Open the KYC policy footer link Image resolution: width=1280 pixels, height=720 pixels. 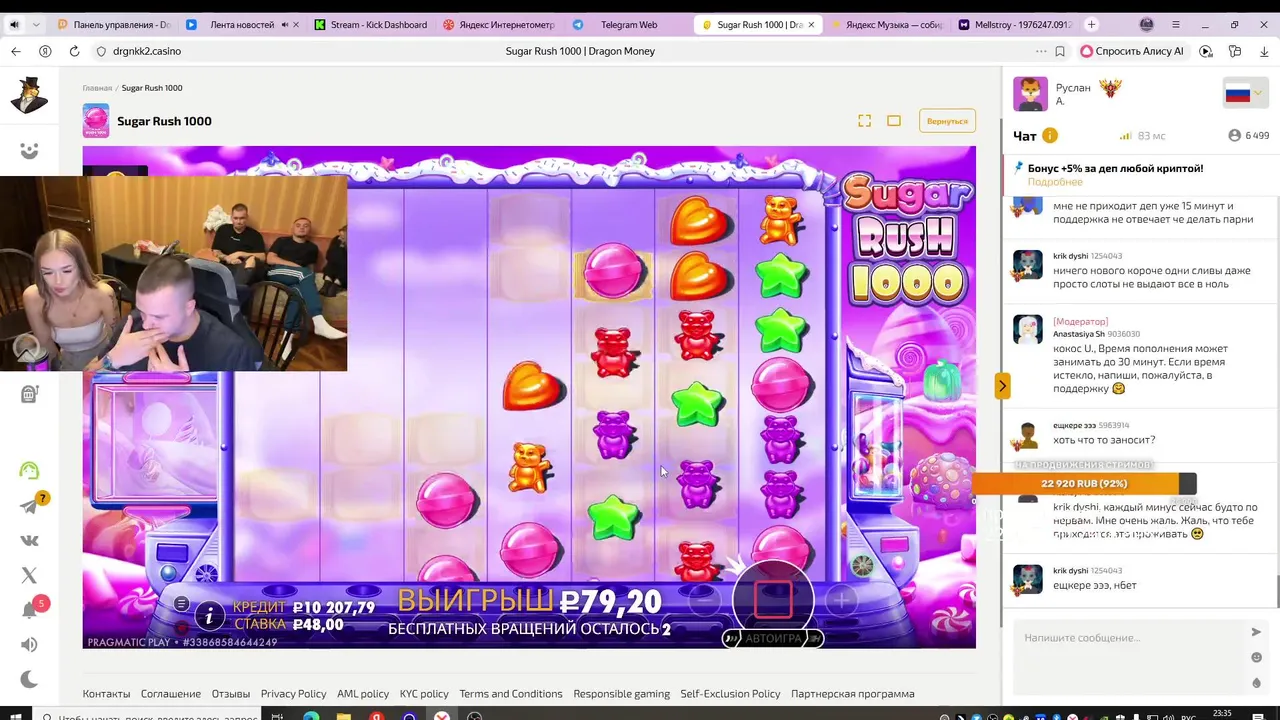pos(424,694)
